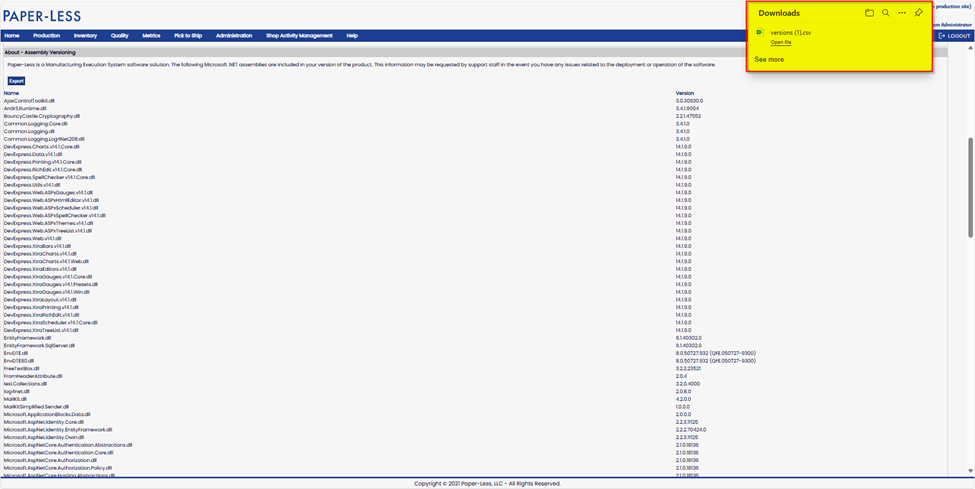Screen dimensions: 975x489
Task: Click version value 3.0.30930.0
Action: pos(690,100)
